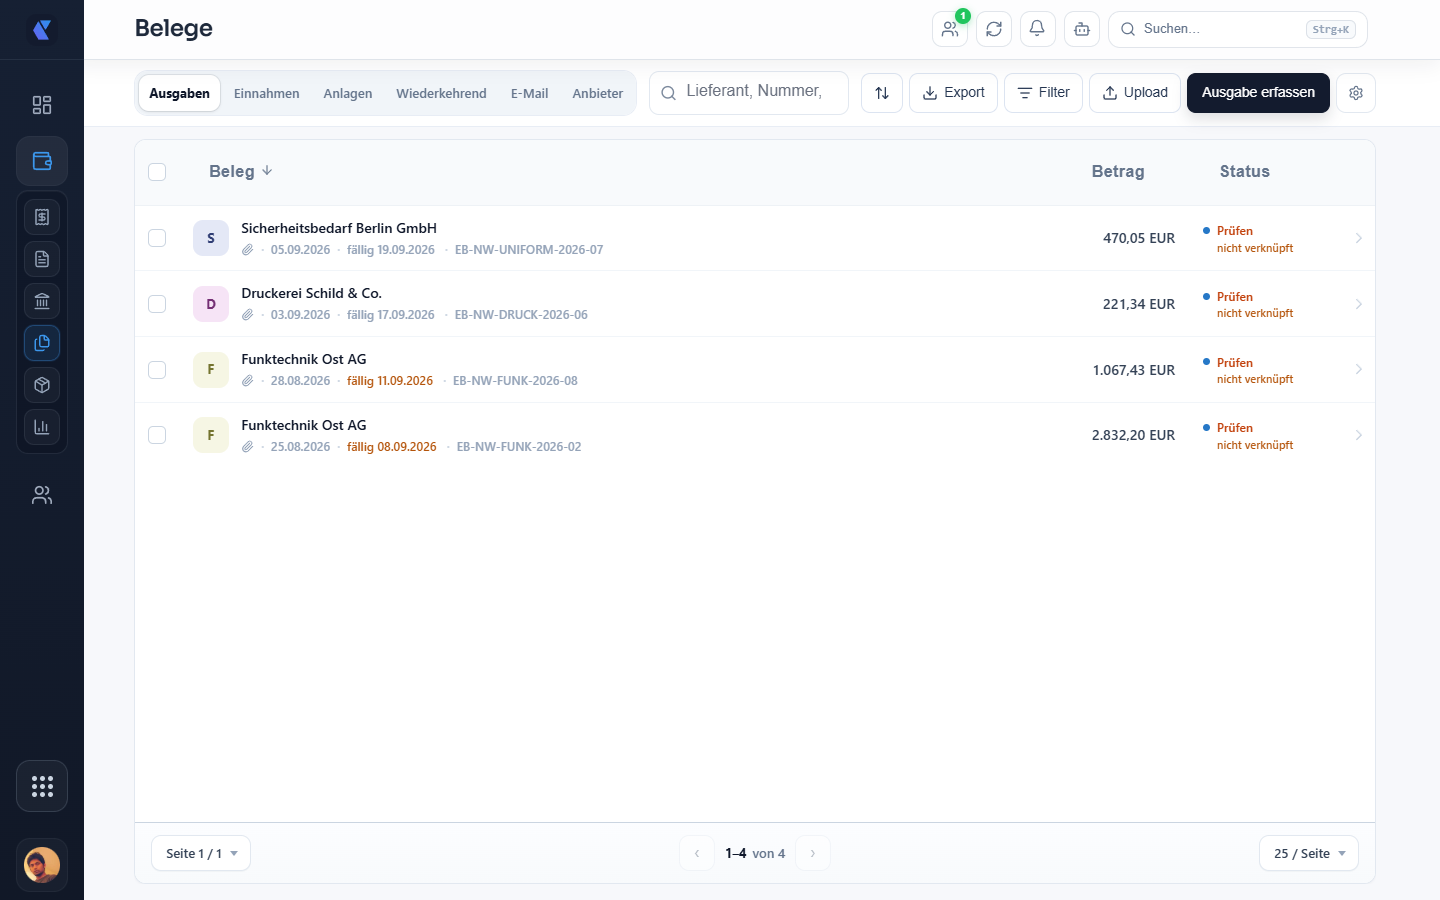The width and height of the screenshot is (1440, 900).
Task: Click the refresh sync icon
Action: [994, 29]
